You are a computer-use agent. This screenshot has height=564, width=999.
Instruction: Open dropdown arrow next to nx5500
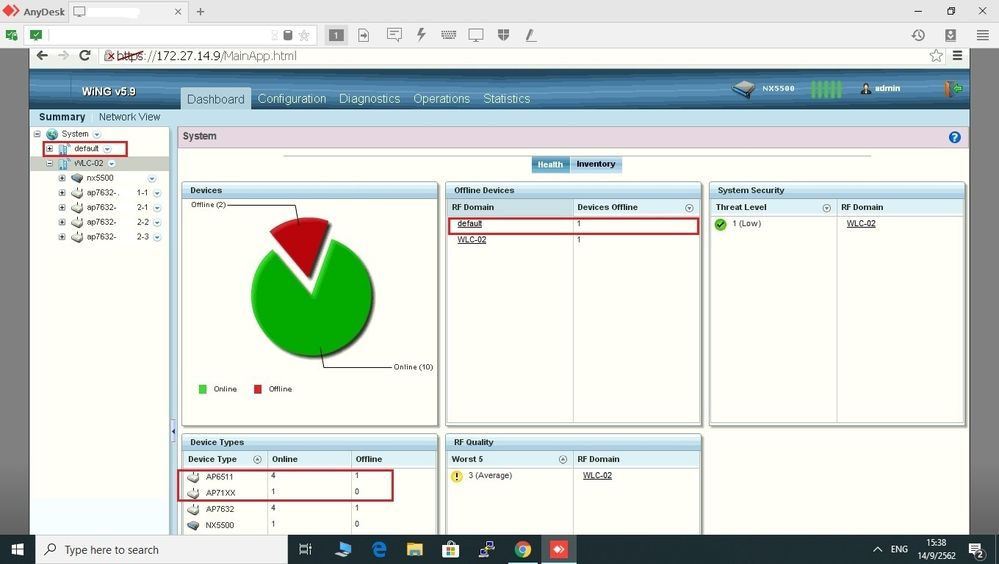click(152, 178)
